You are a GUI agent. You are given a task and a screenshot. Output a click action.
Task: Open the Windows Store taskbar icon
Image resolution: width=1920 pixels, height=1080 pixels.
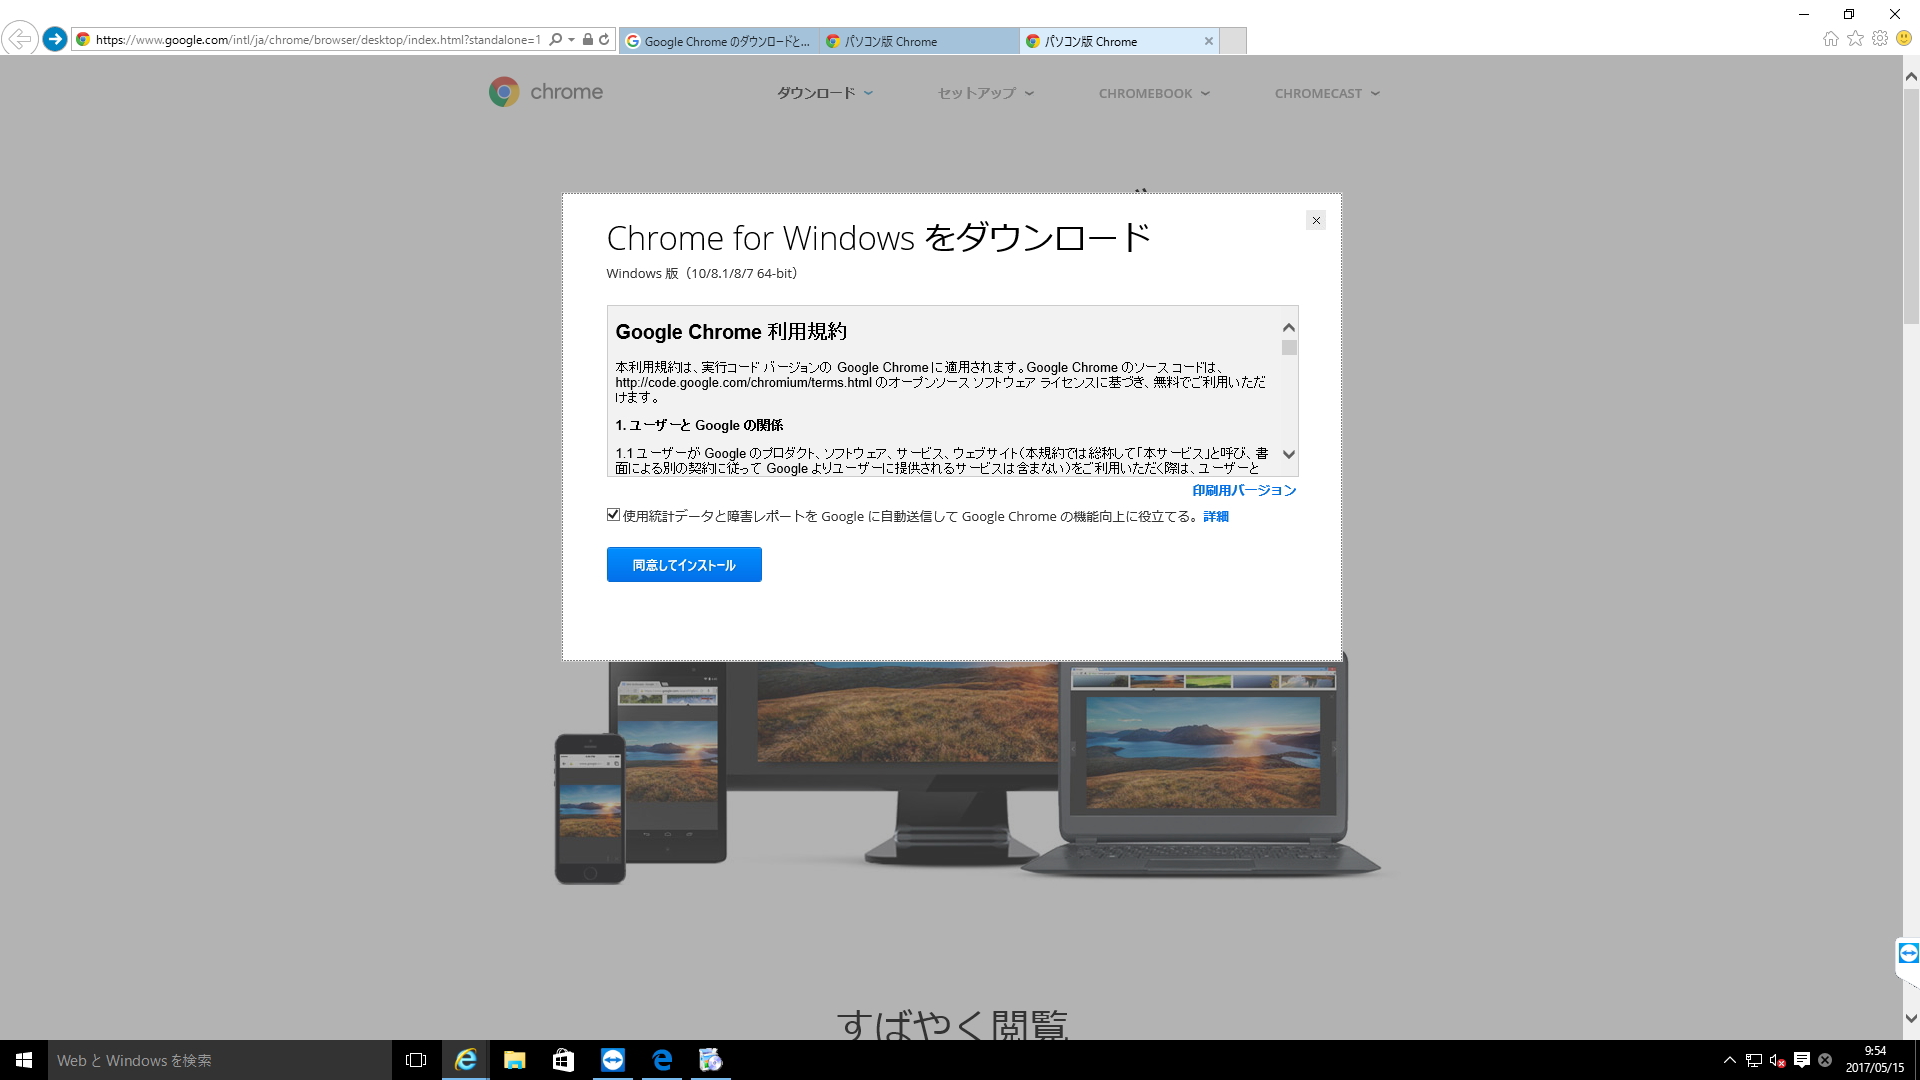click(x=563, y=1060)
